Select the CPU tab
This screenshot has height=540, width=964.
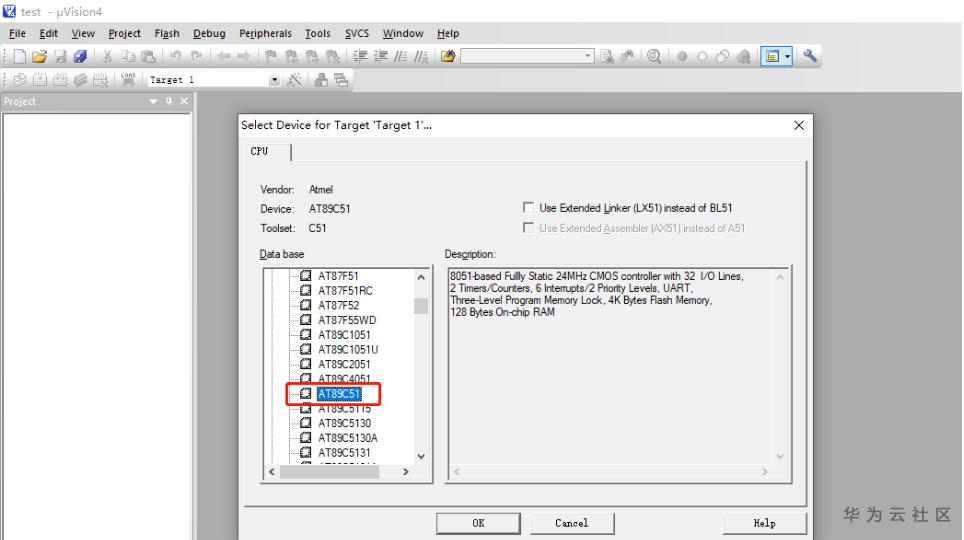coord(259,151)
